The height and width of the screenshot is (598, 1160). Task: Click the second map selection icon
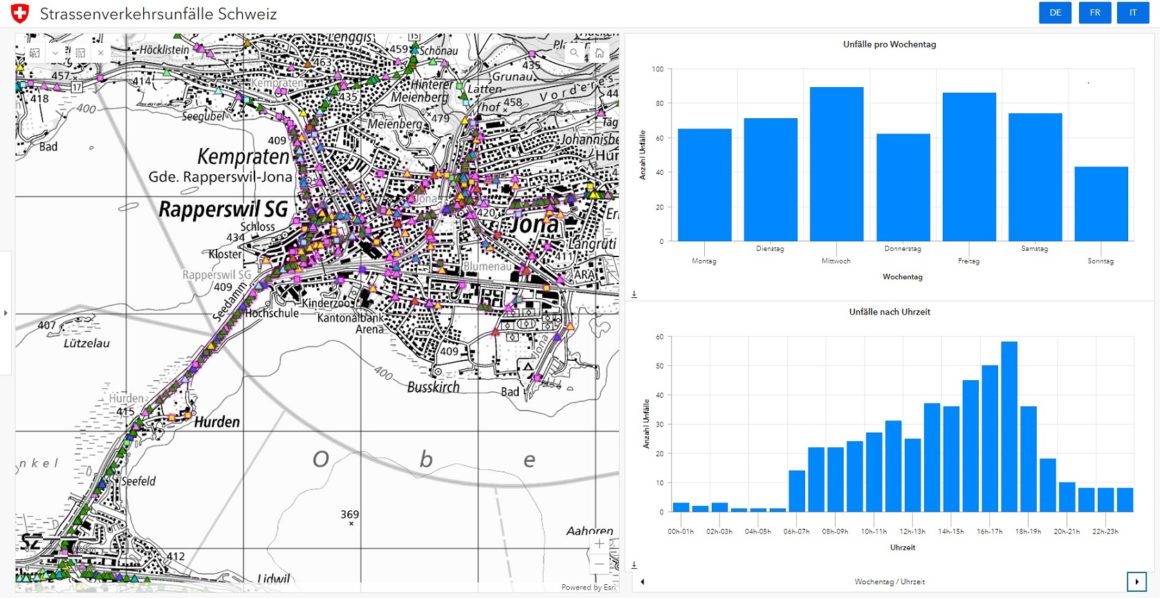pos(78,52)
